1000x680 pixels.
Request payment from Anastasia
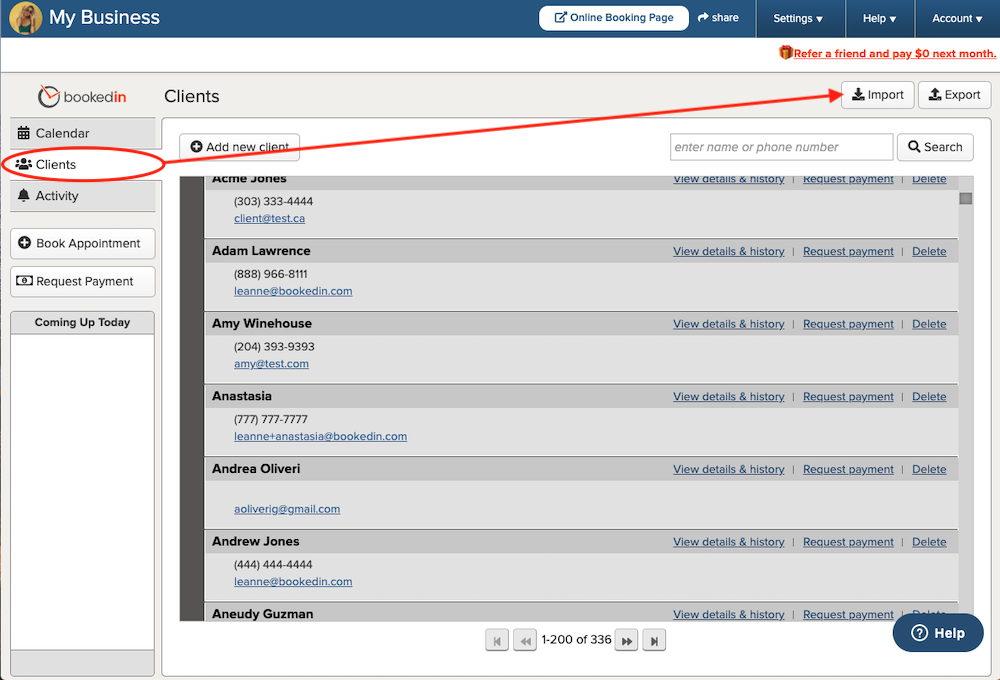tap(848, 397)
